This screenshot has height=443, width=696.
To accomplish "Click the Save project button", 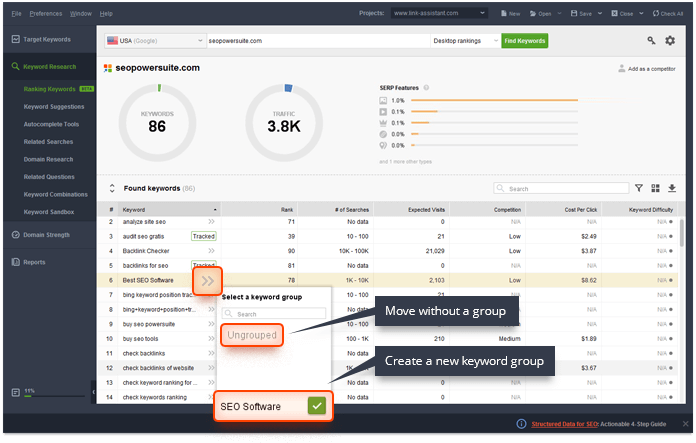I will pyautogui.click(x=581, y=14).
